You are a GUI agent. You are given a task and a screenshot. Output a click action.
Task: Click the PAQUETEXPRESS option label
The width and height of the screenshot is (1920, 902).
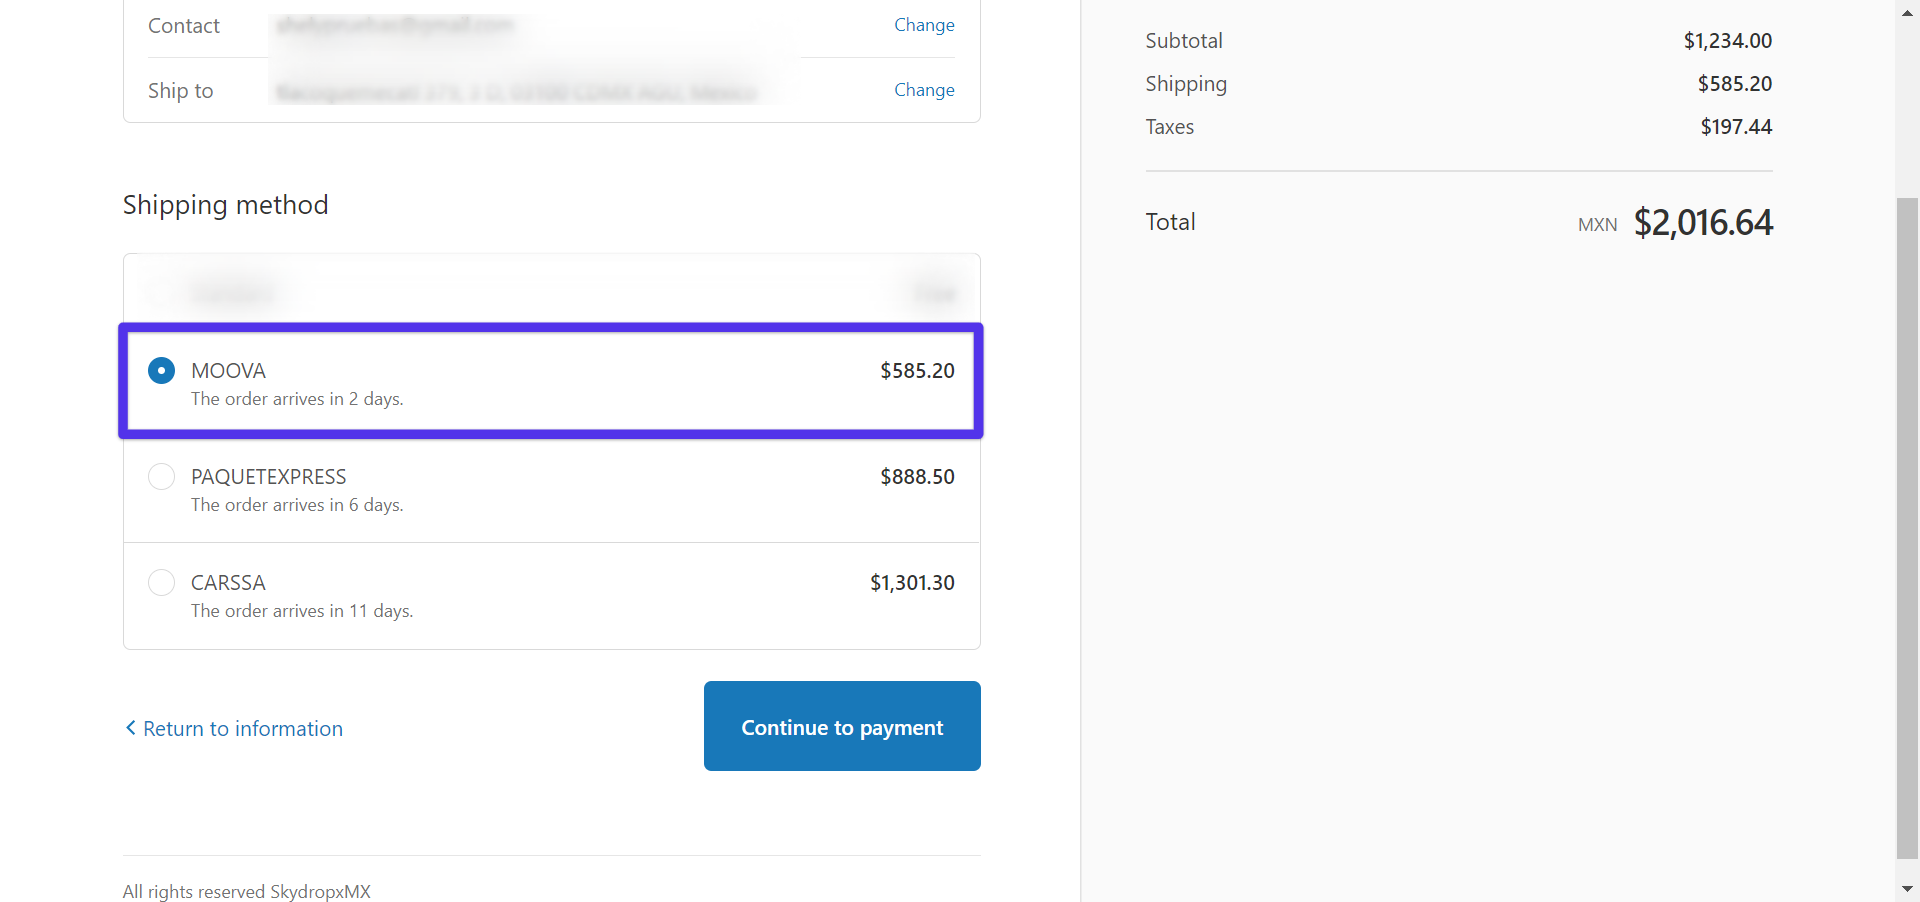(x=269, y=477)
